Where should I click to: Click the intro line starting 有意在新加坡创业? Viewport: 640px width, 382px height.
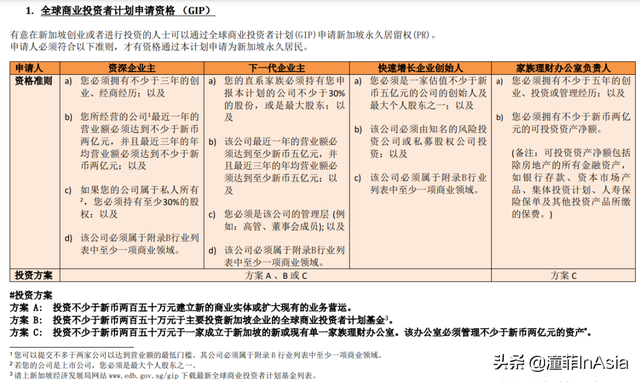pos(223,35)
